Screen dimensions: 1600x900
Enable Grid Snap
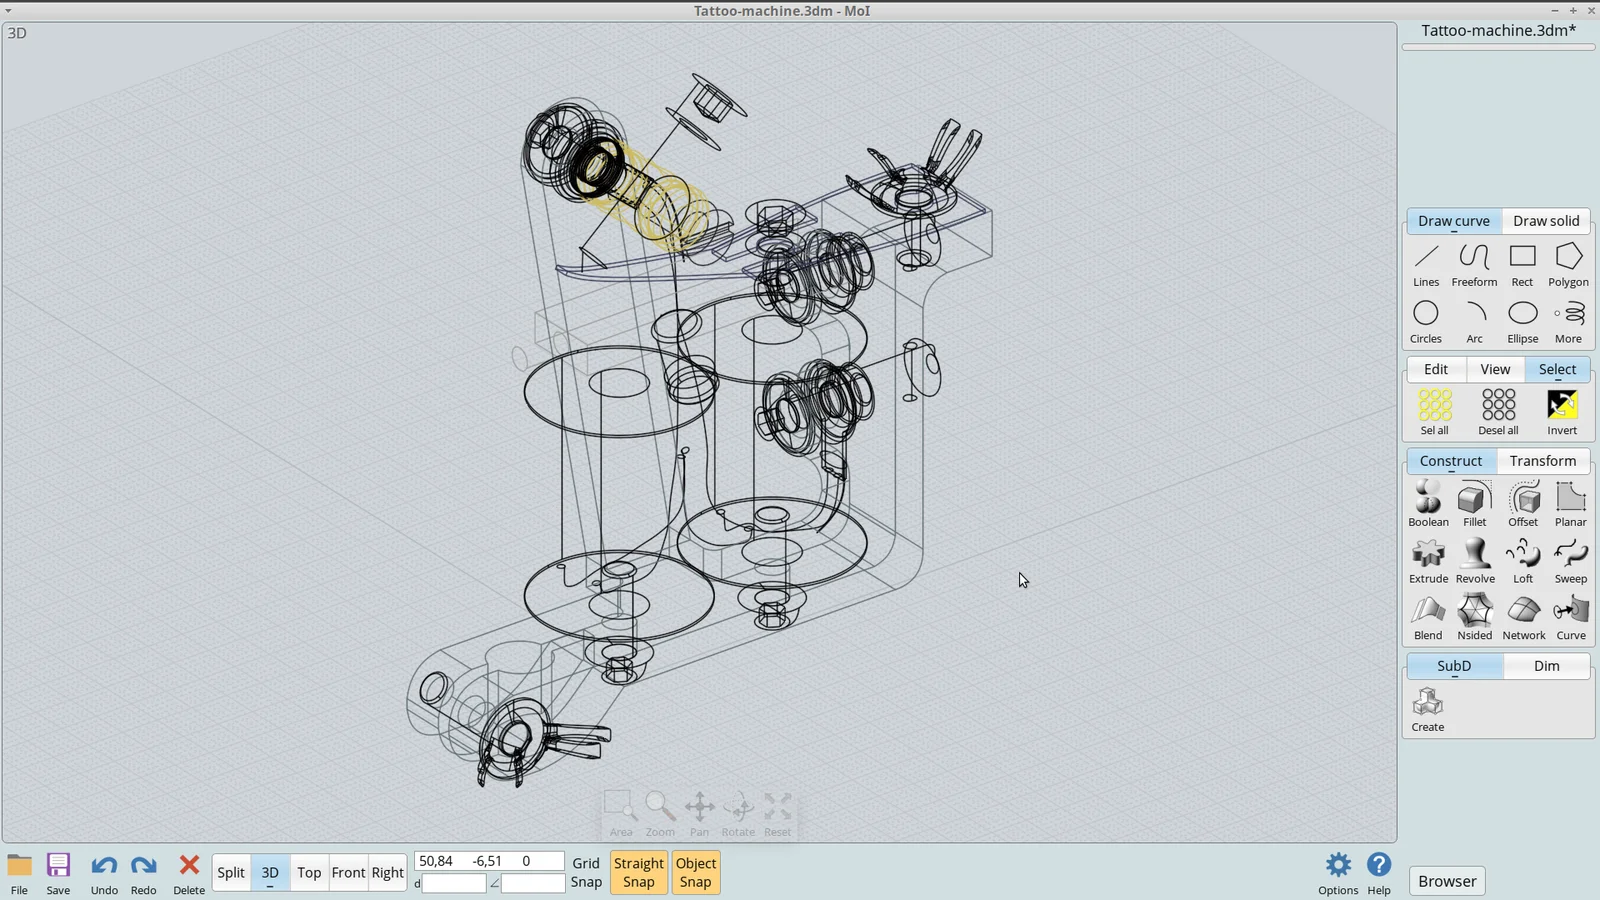(x=586, y=871)
